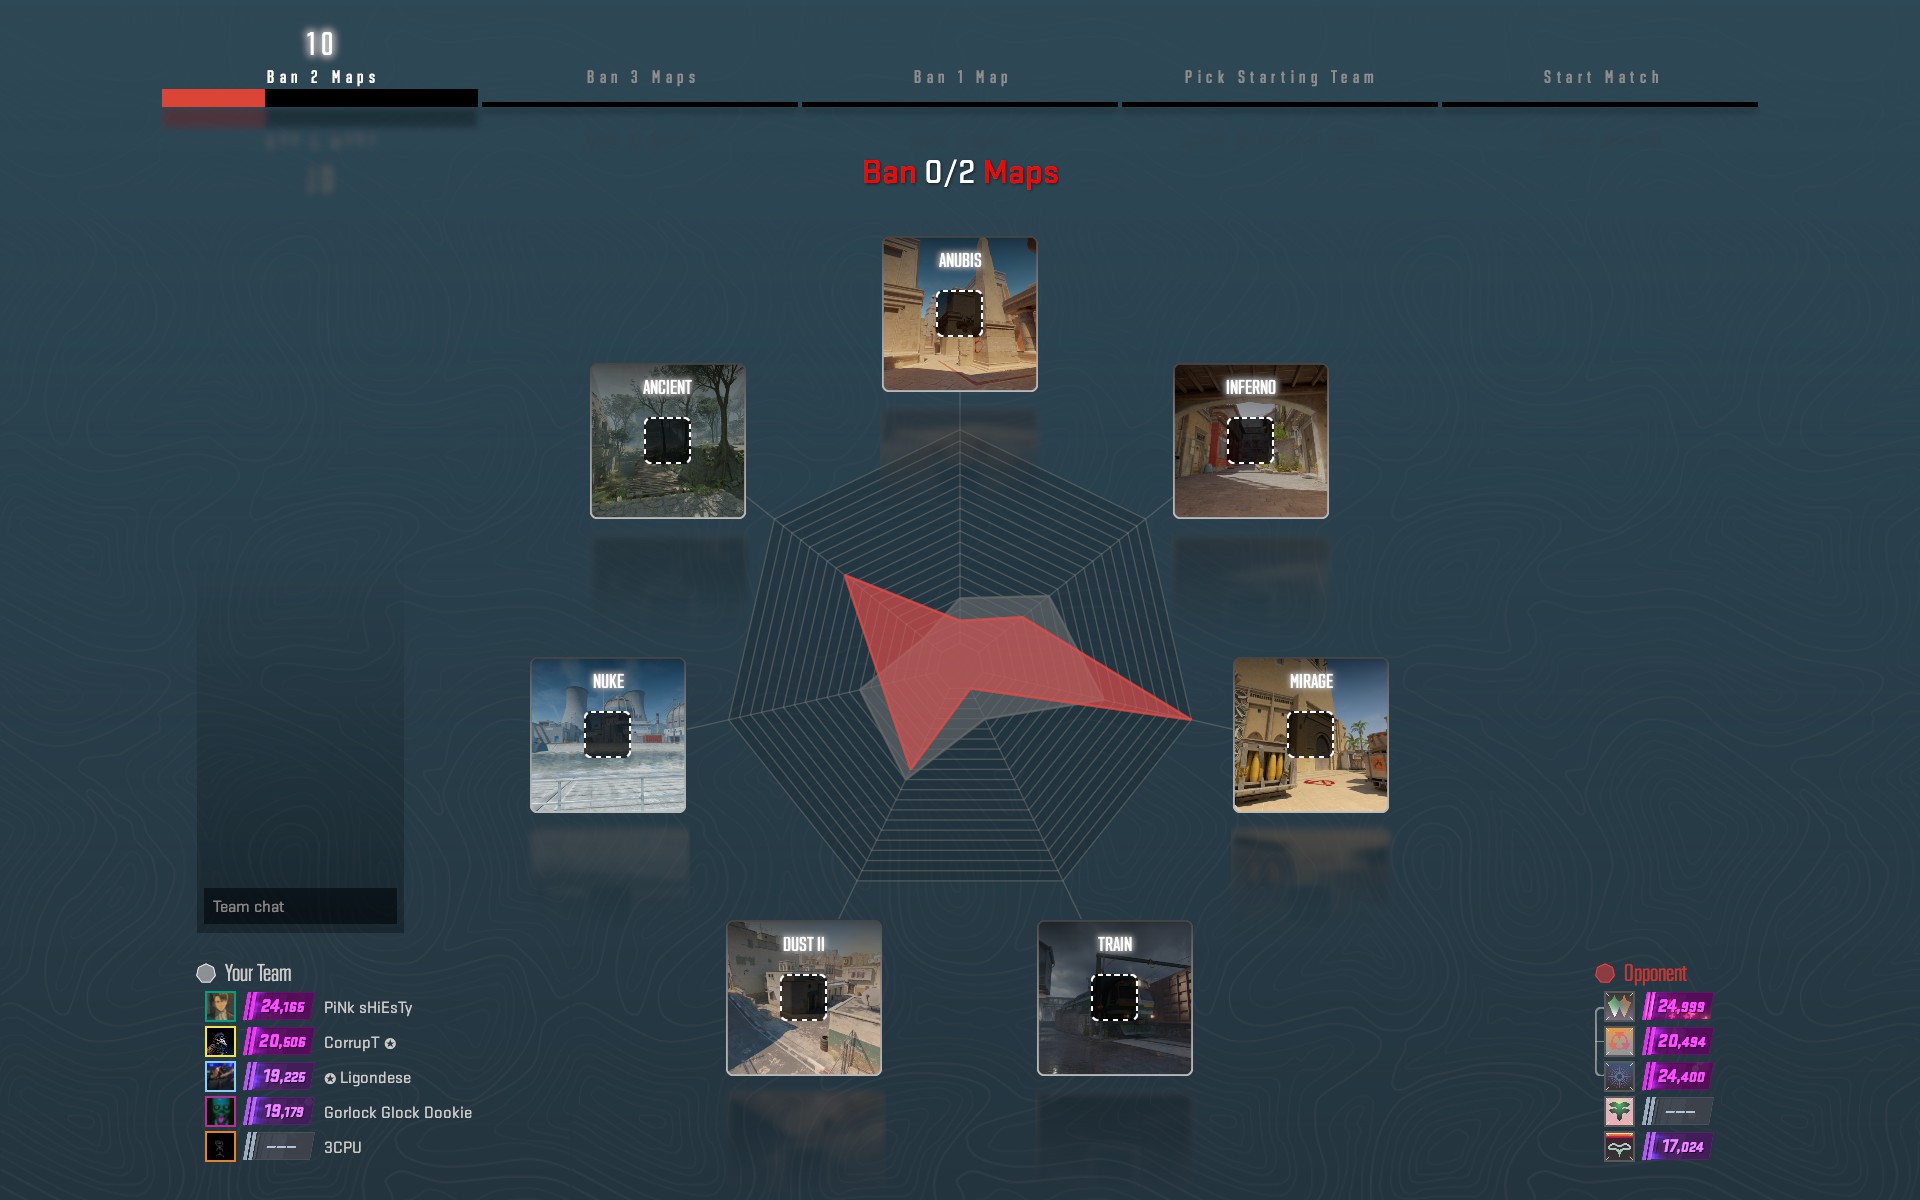1920x1200 pixels.
Task: Check the ban box on Anubis
Action: [959, 314]
